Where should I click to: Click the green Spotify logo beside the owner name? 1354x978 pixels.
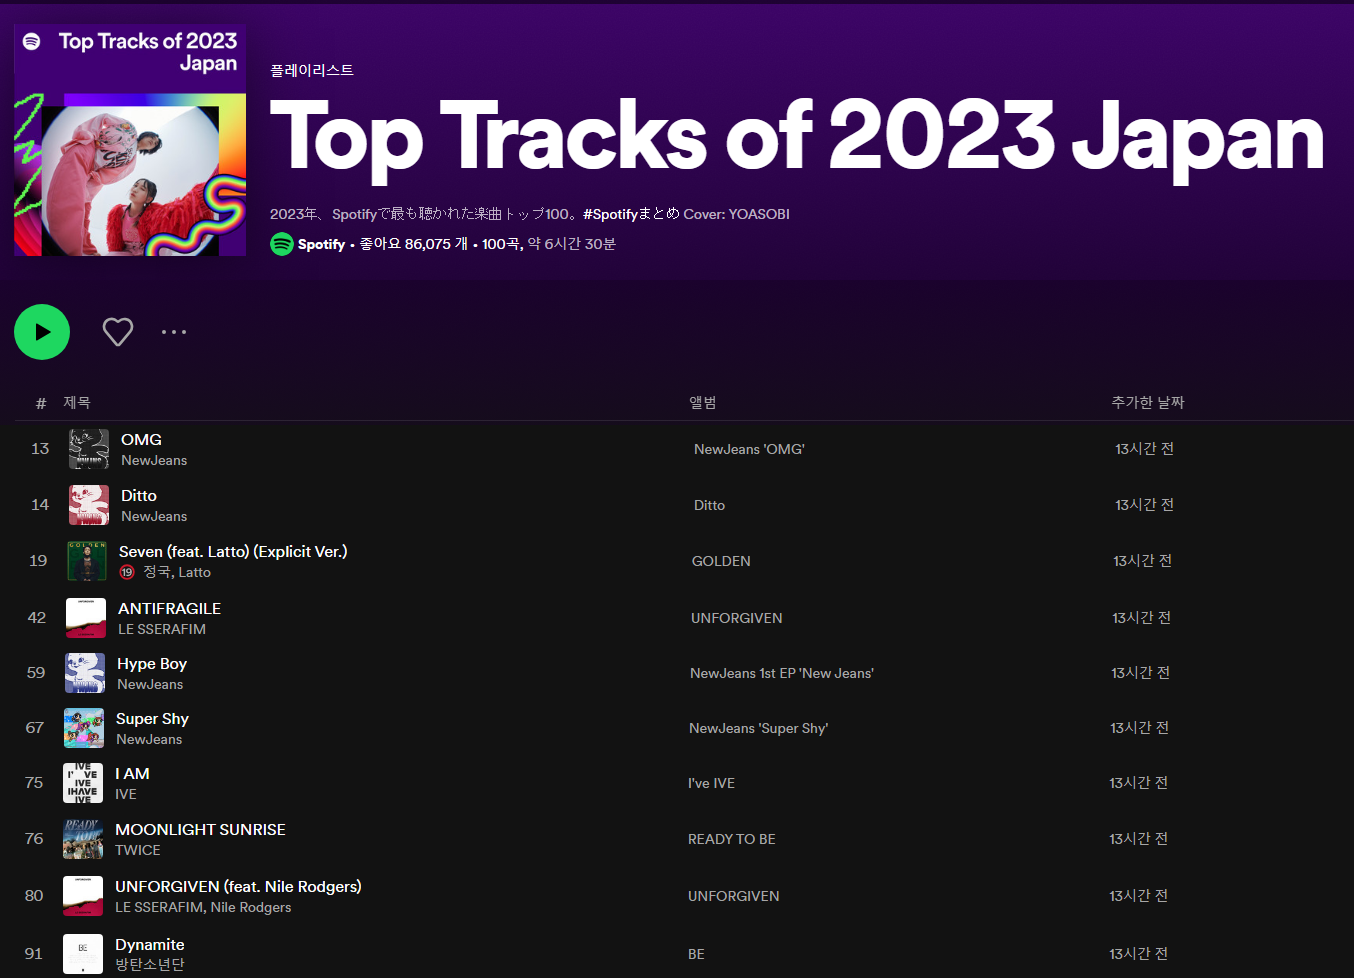tap(282, 244)
